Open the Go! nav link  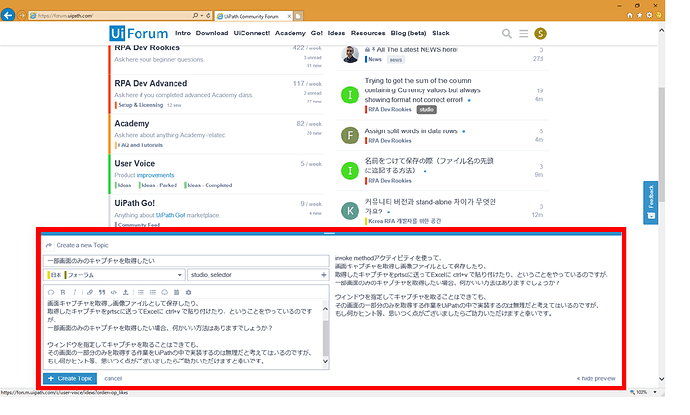316,33
